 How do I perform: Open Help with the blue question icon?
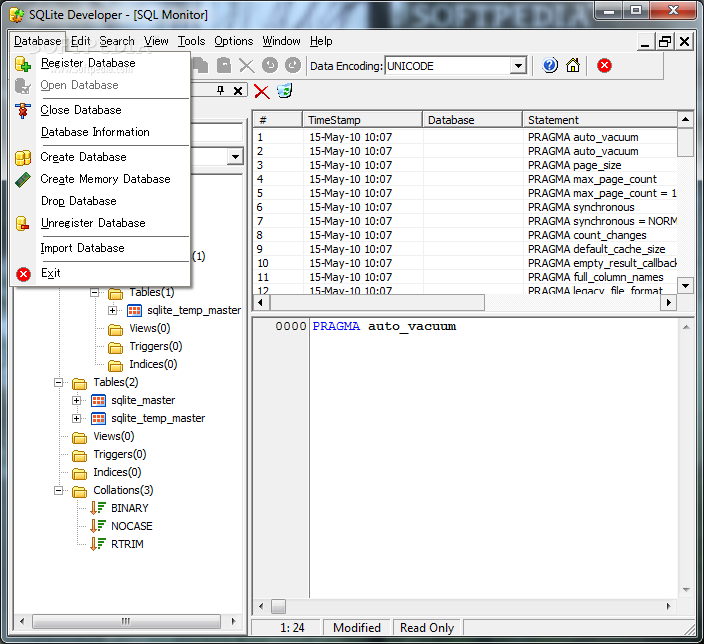point(550,66)
